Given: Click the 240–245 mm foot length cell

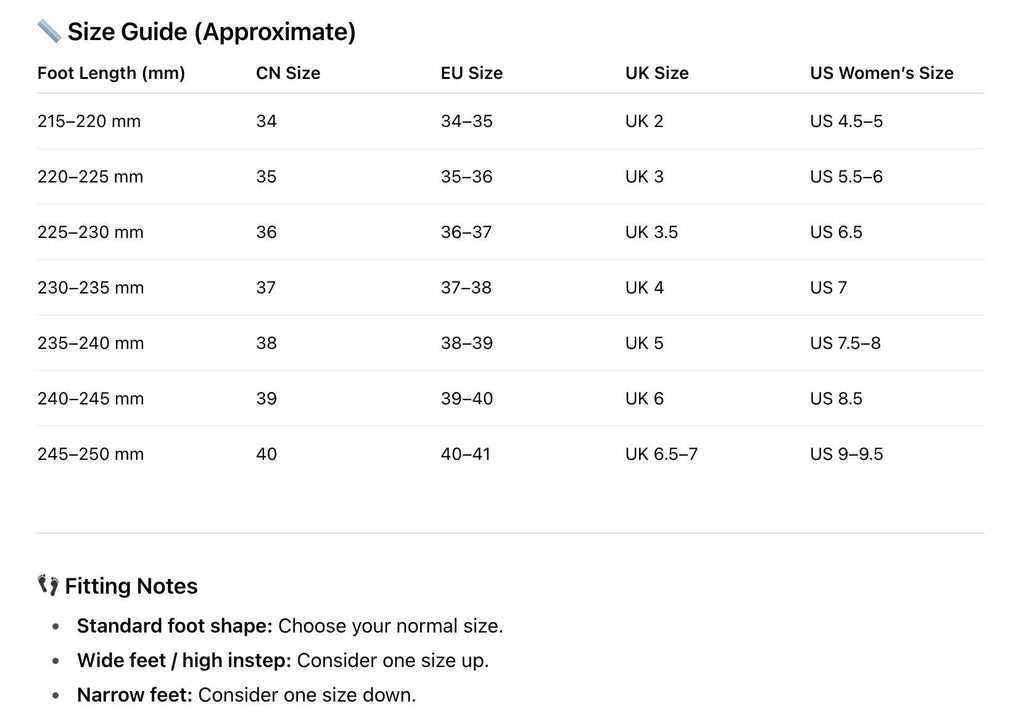Looking at the screenshot, I should coord(90,399).
